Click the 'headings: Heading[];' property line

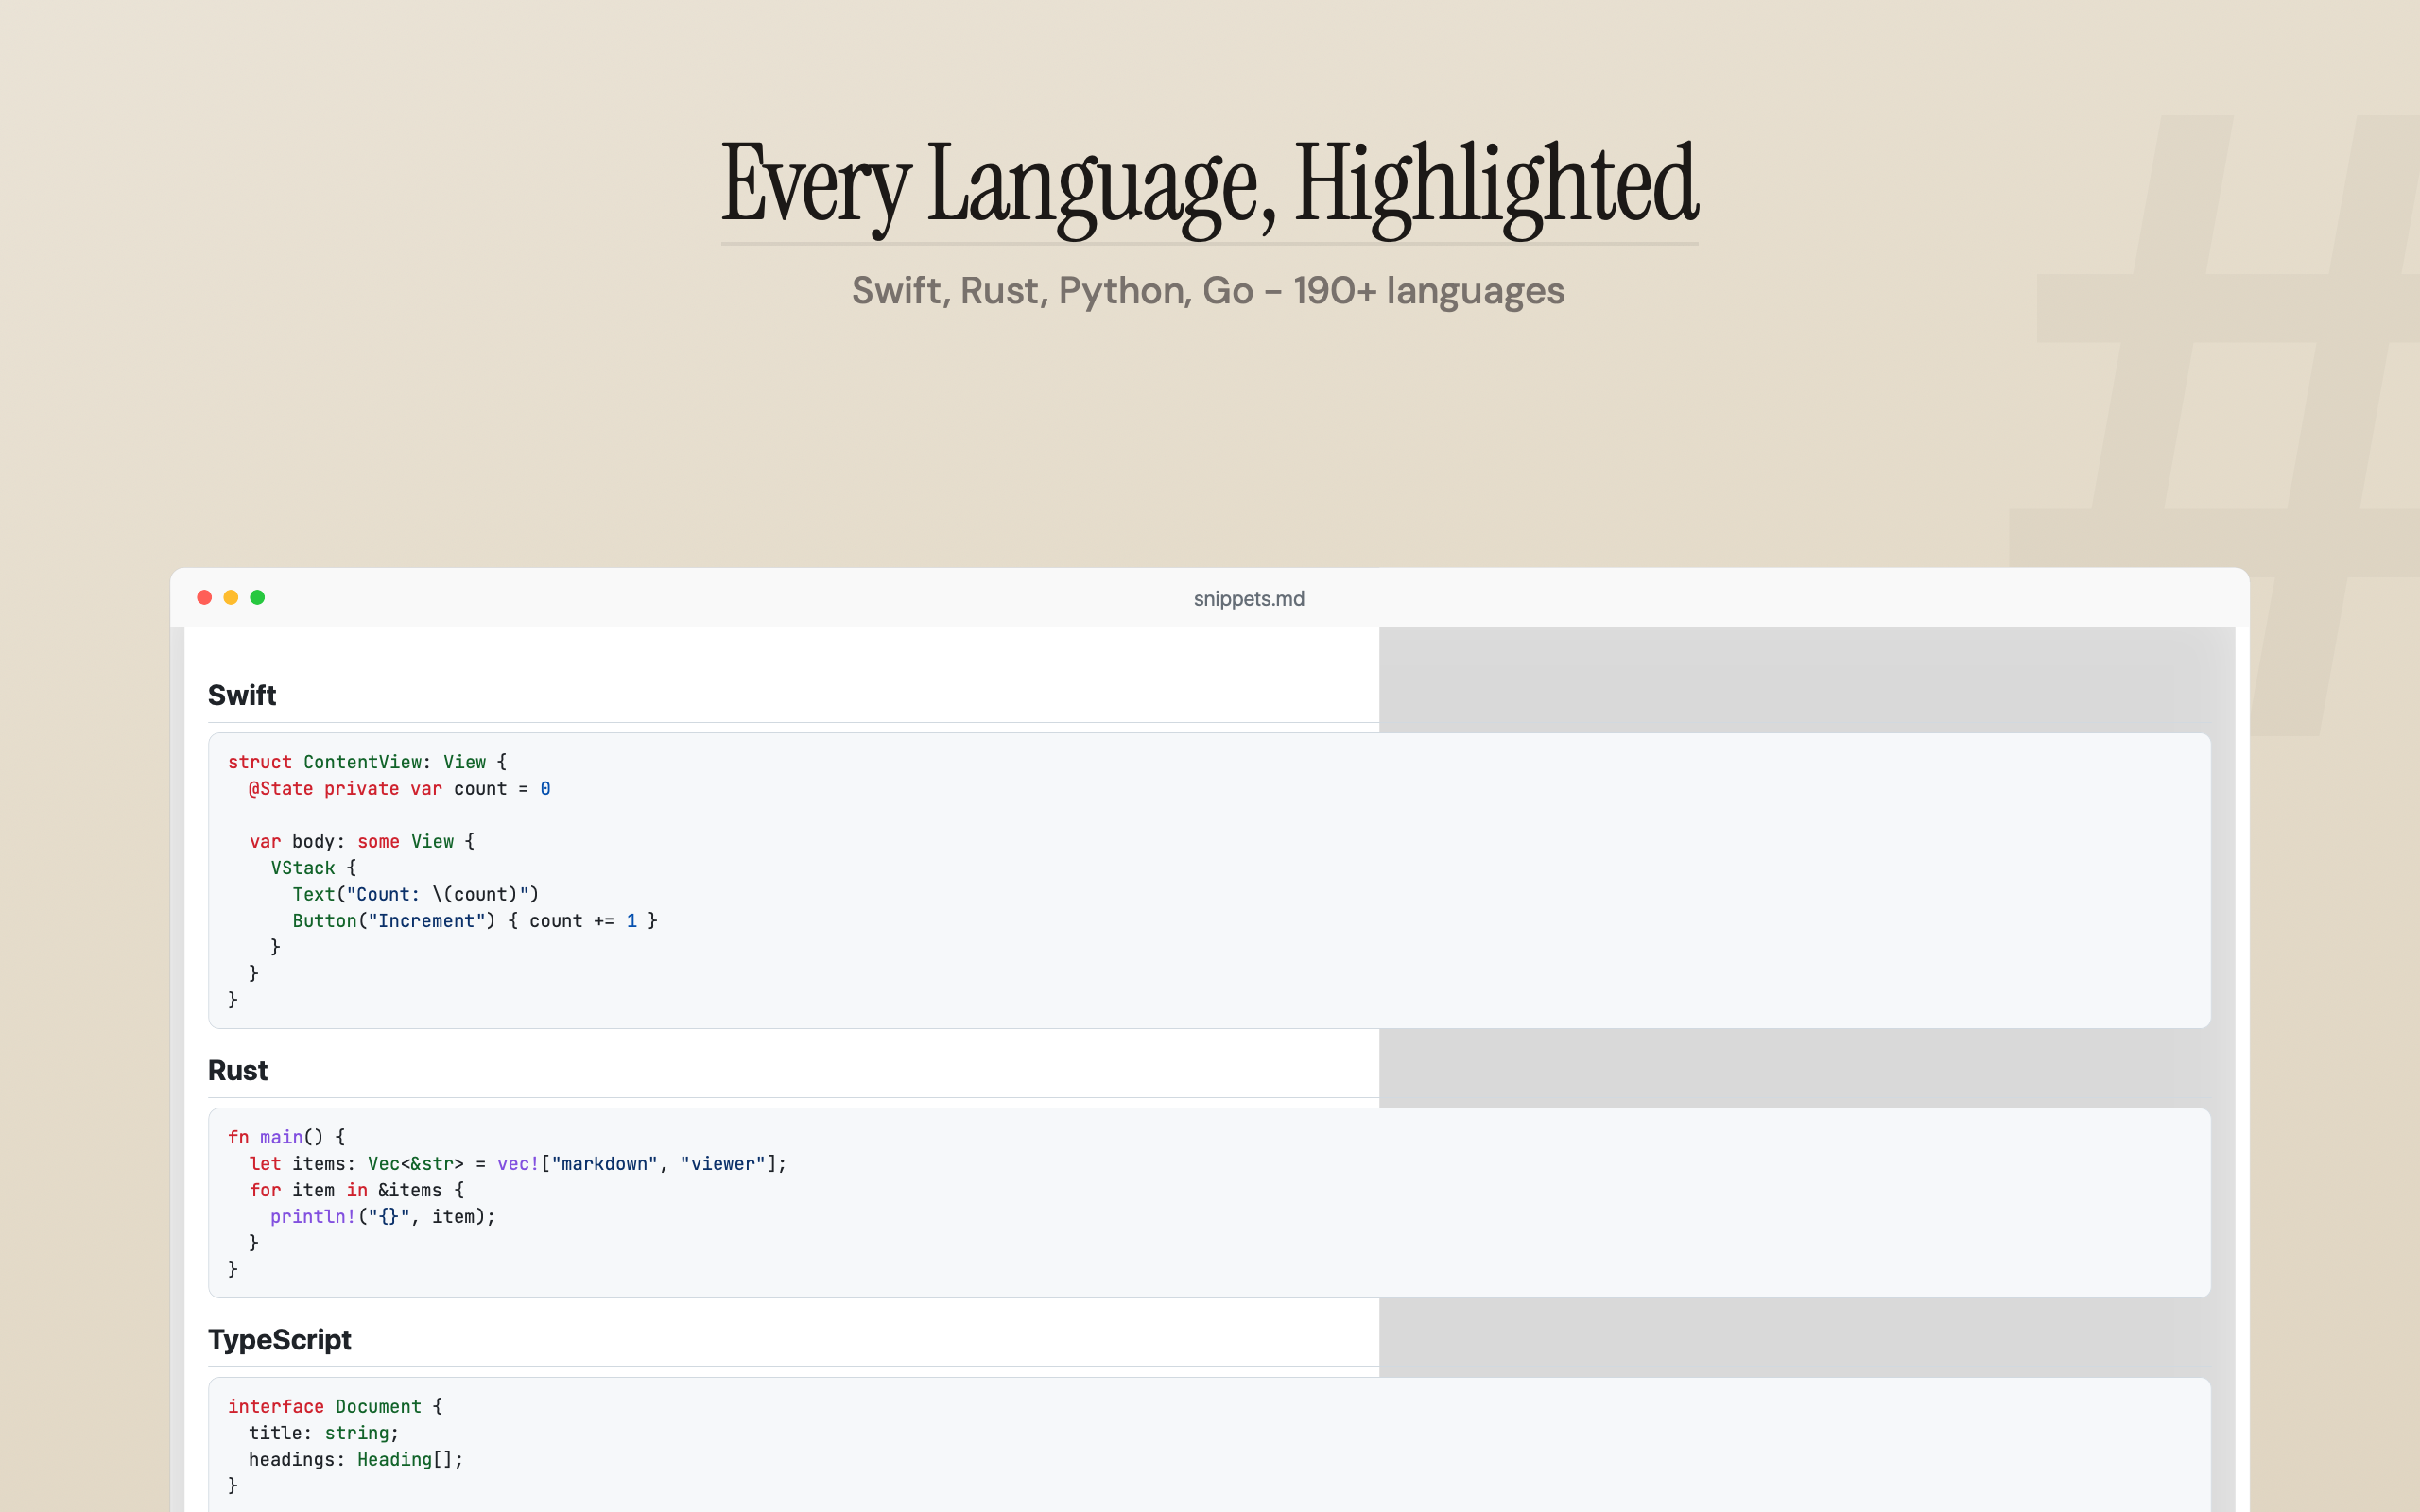355,1460
